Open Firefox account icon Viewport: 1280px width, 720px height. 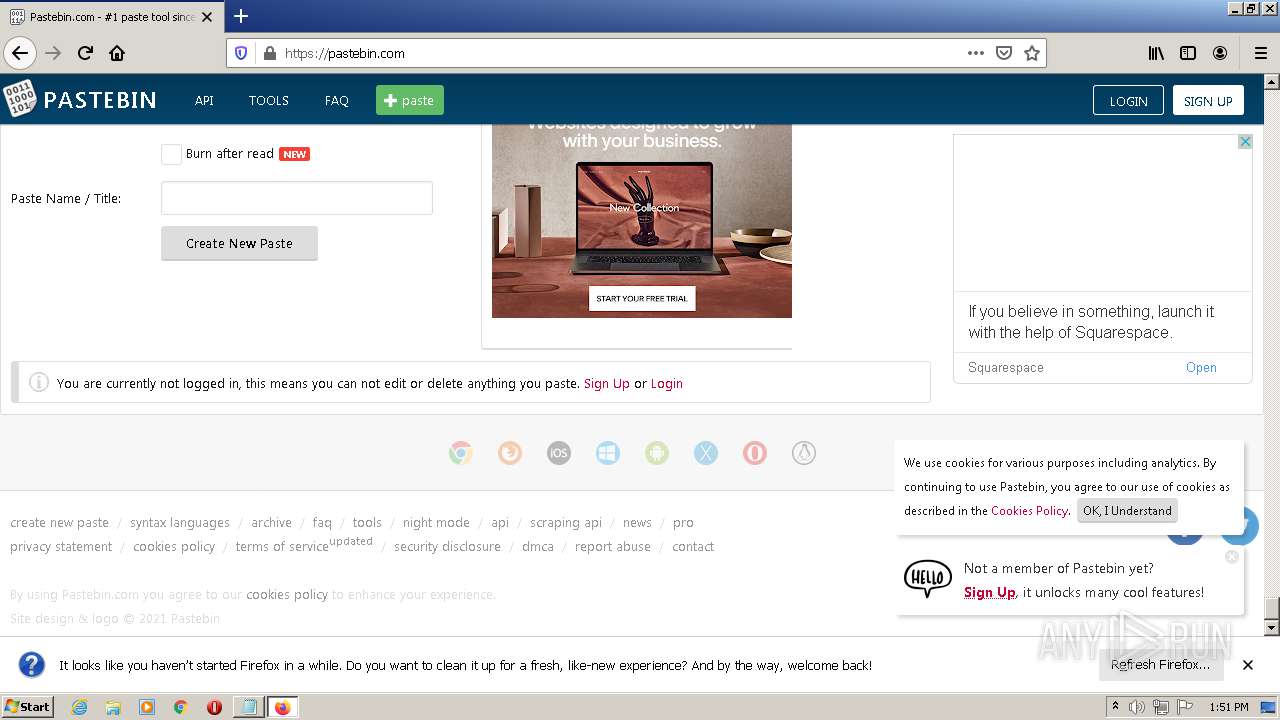click(x=1220, y=53)
